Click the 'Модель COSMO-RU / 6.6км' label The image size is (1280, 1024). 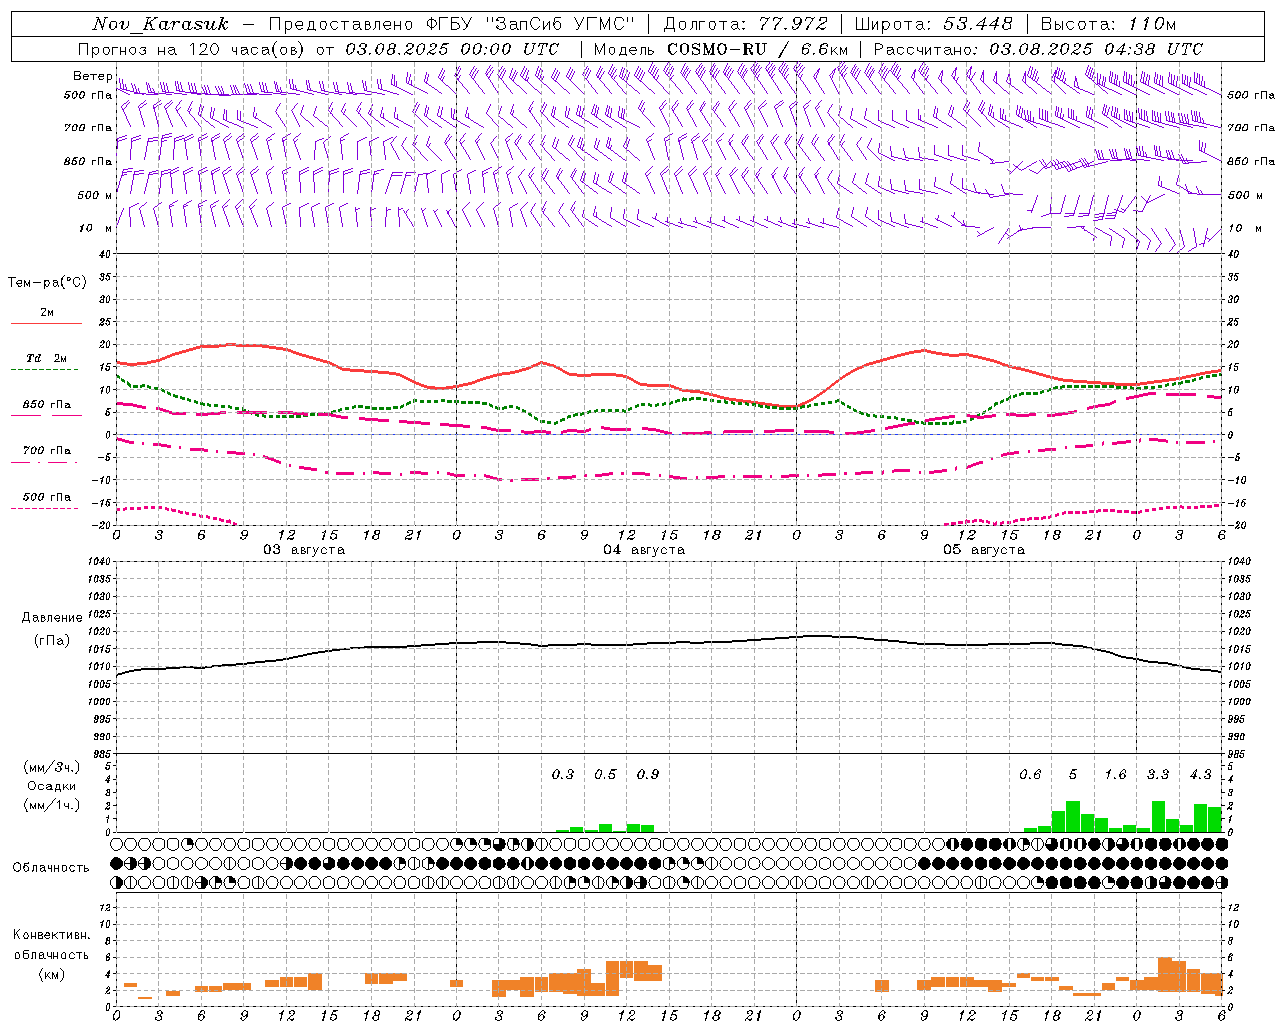721,49
